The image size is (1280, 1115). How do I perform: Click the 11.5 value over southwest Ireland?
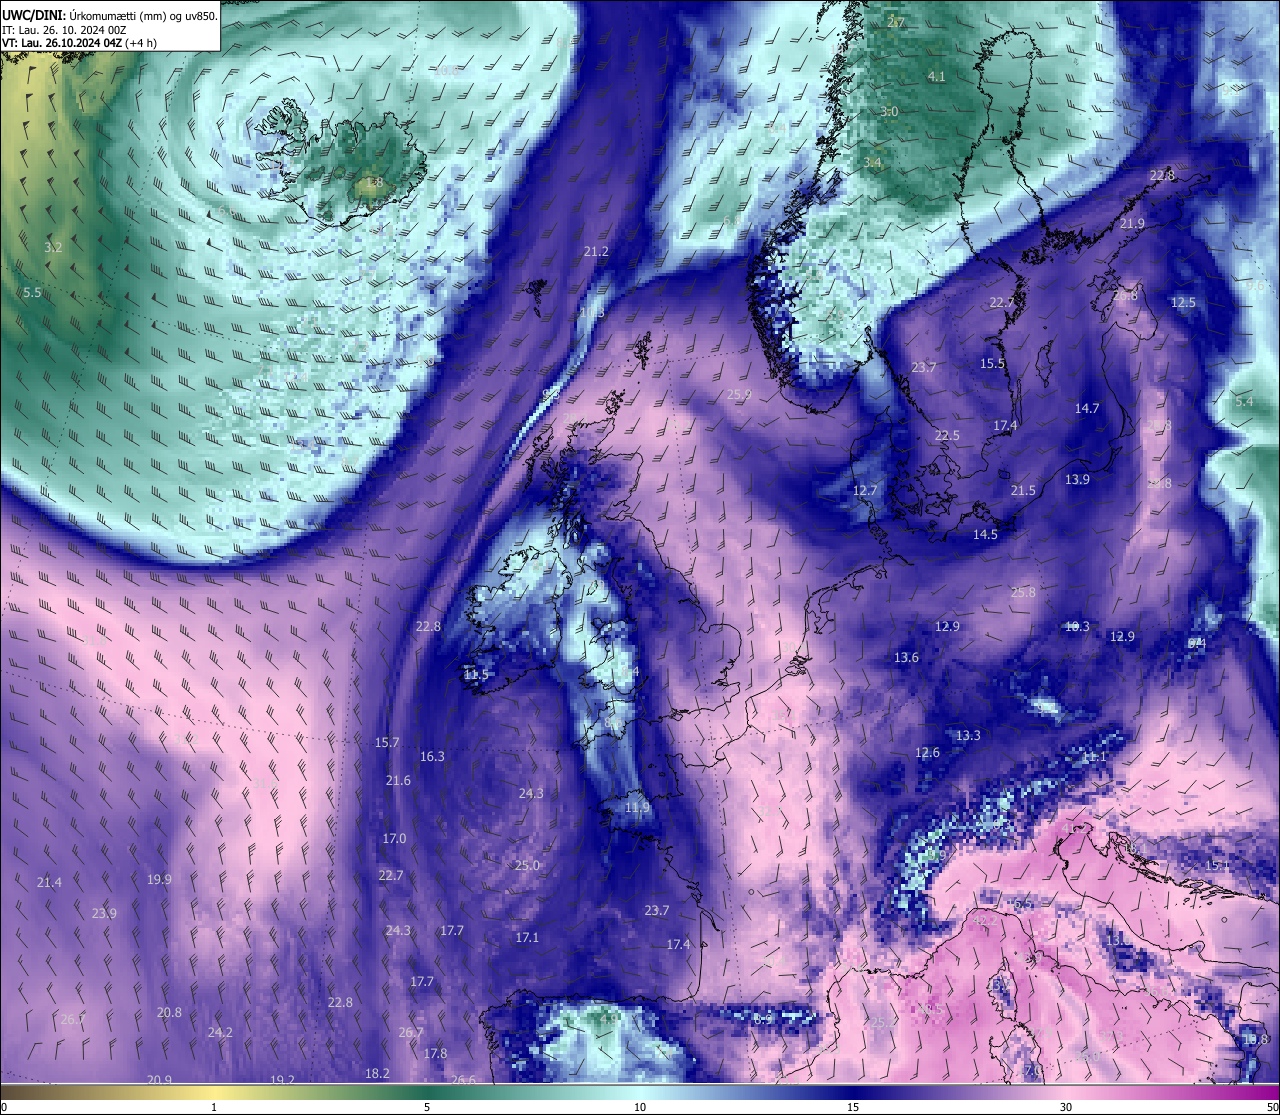tap(476, 675)
